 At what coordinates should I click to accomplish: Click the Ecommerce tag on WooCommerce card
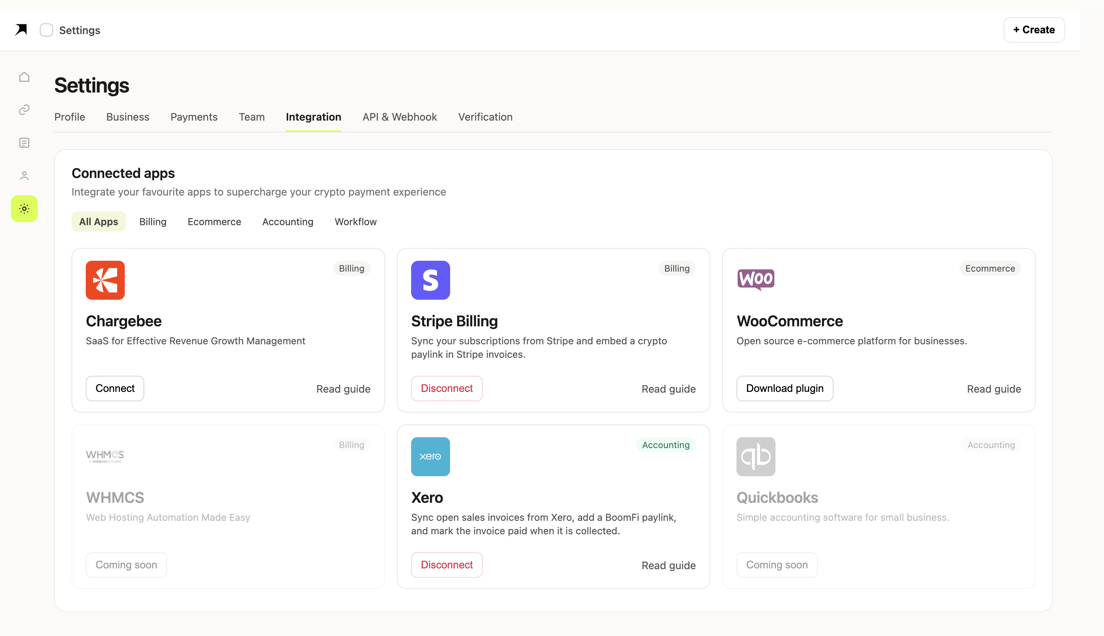pos(990,268)
